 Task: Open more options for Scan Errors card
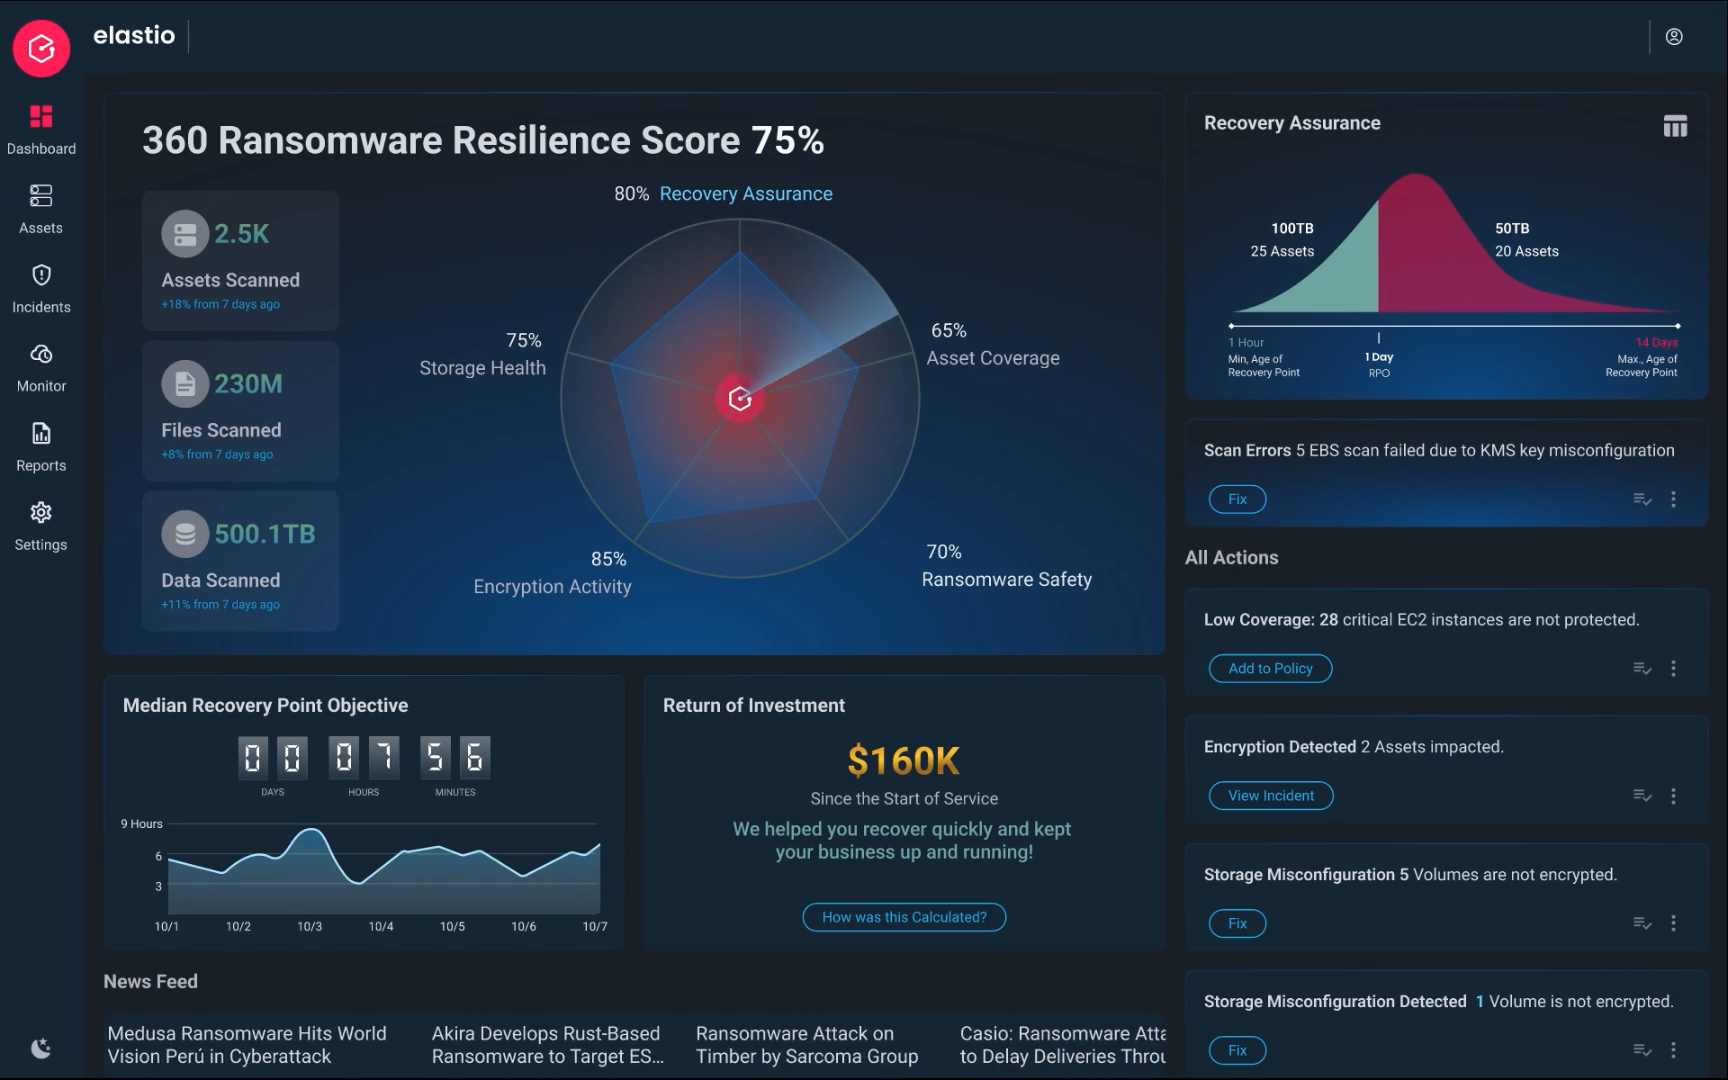1673,499
